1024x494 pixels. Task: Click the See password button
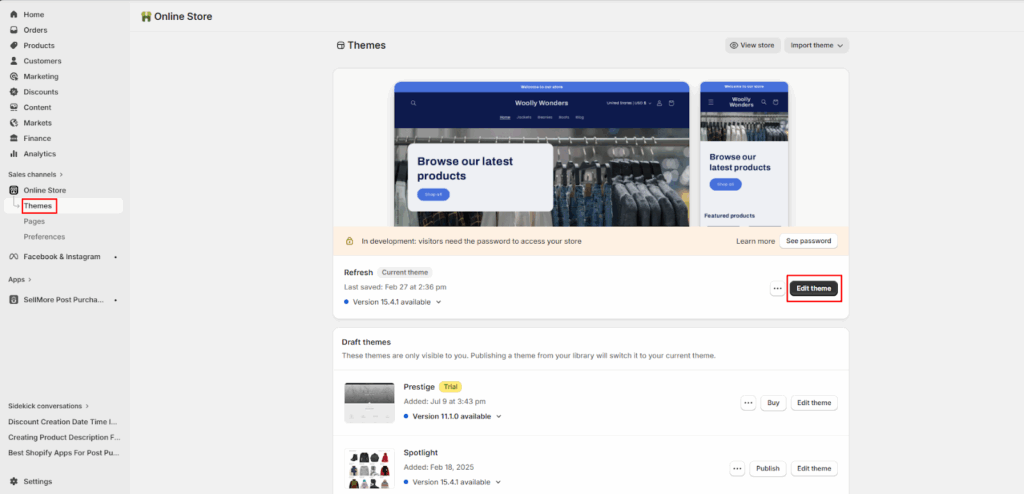808,241
